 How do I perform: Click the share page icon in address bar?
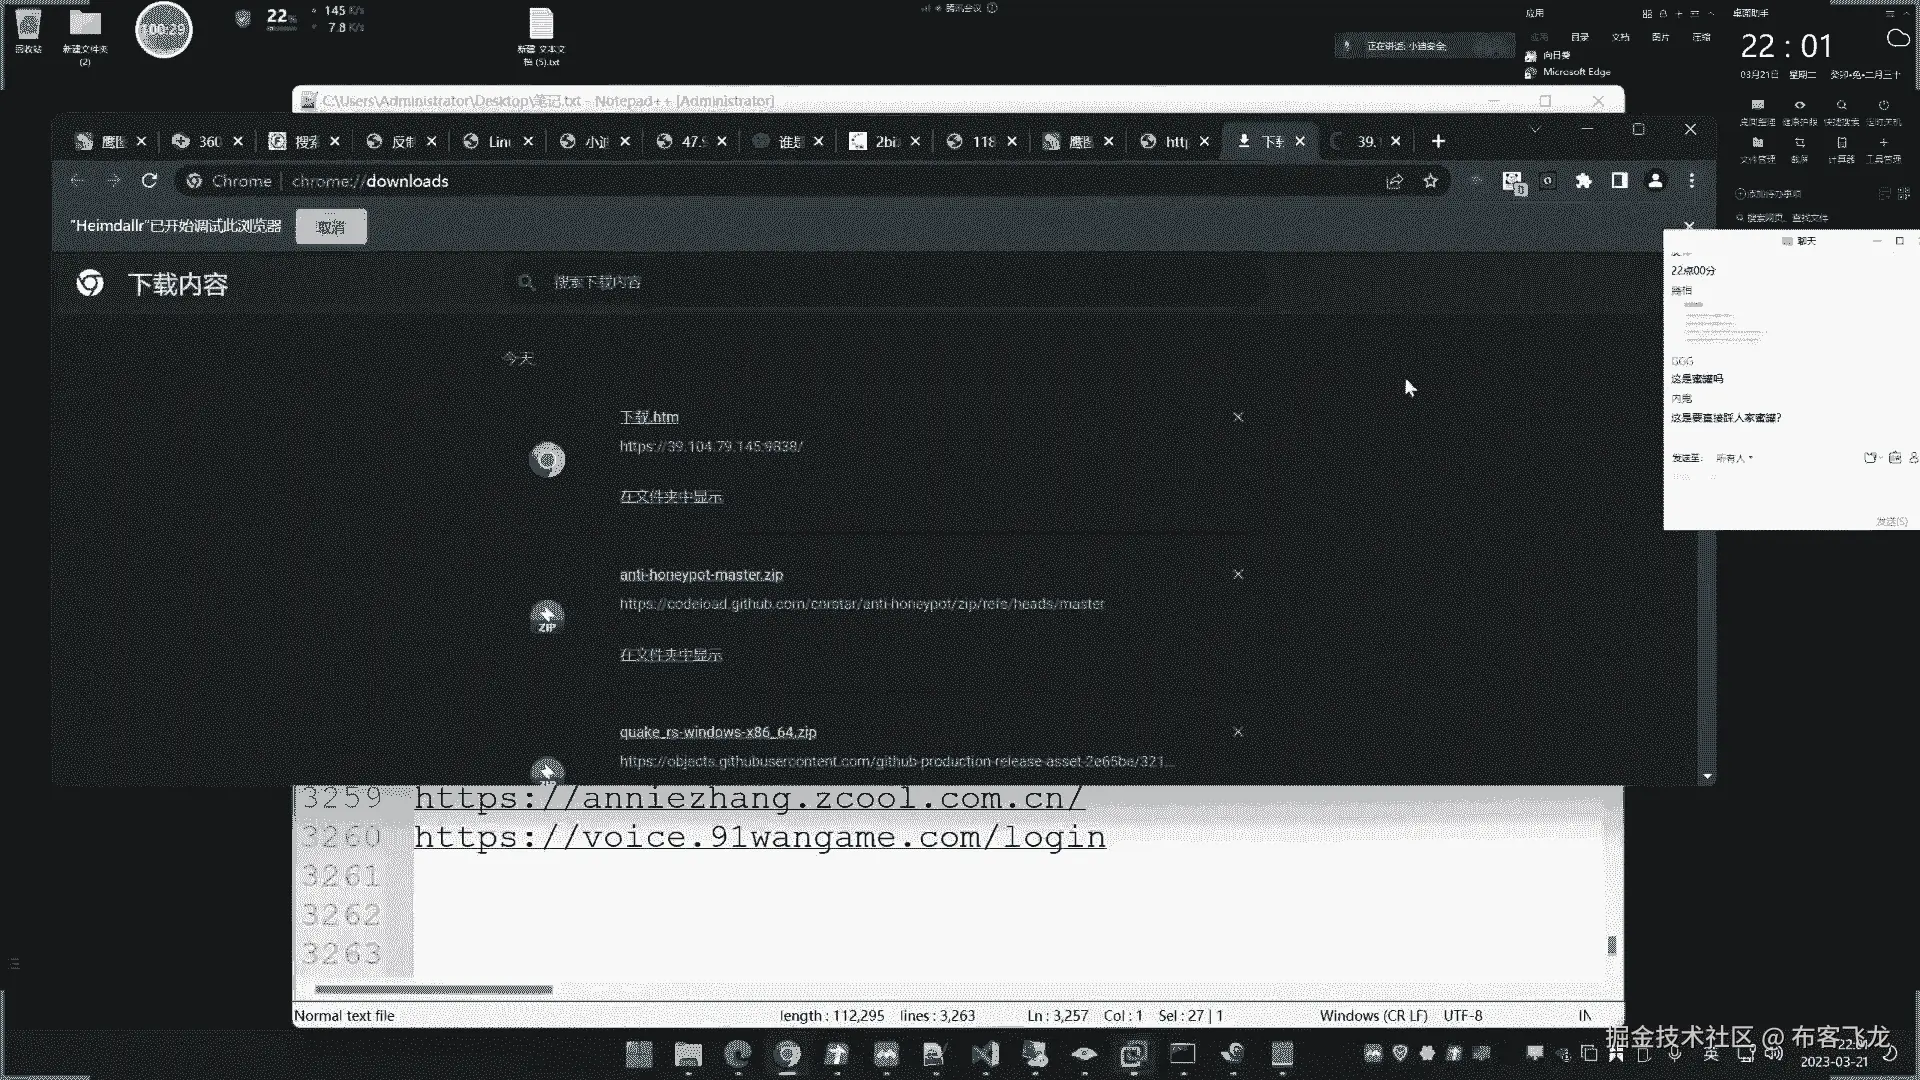[x=1394, y=181]
